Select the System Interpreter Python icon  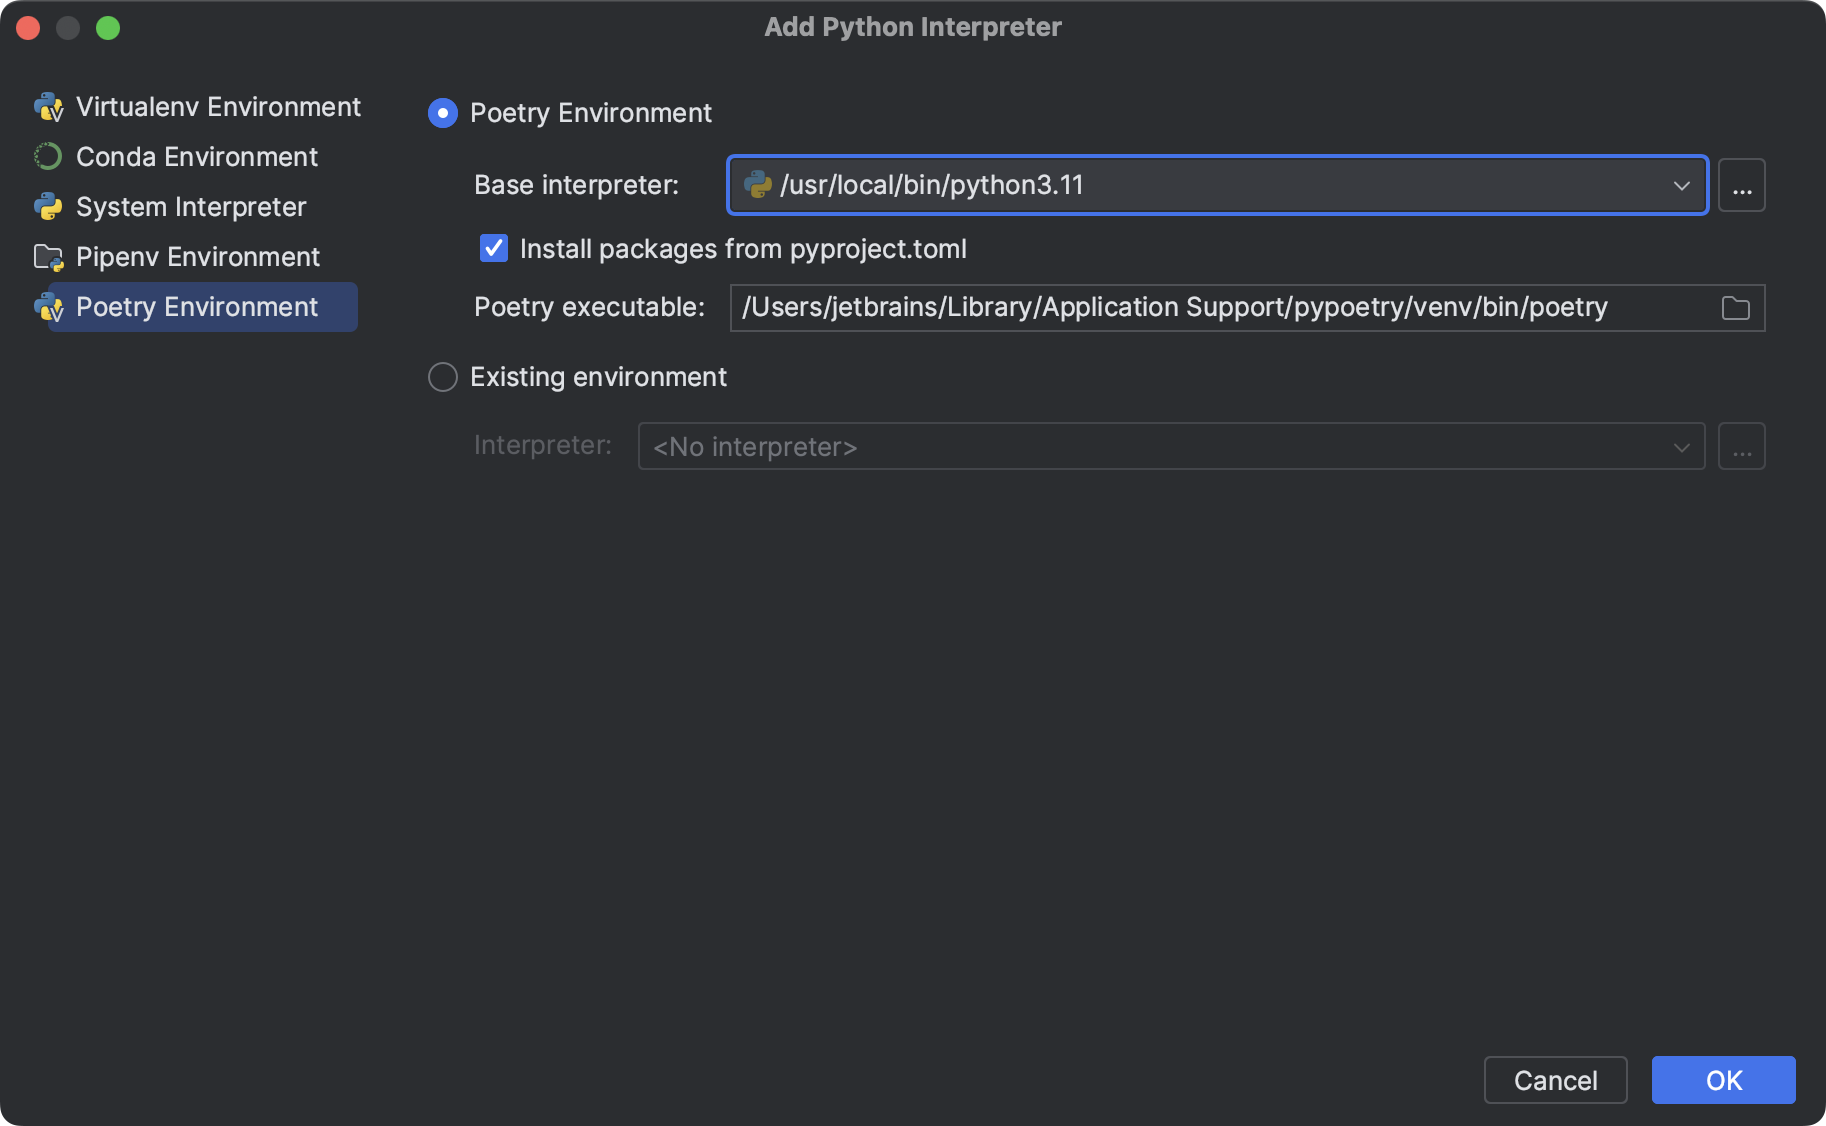click(48, 207)
